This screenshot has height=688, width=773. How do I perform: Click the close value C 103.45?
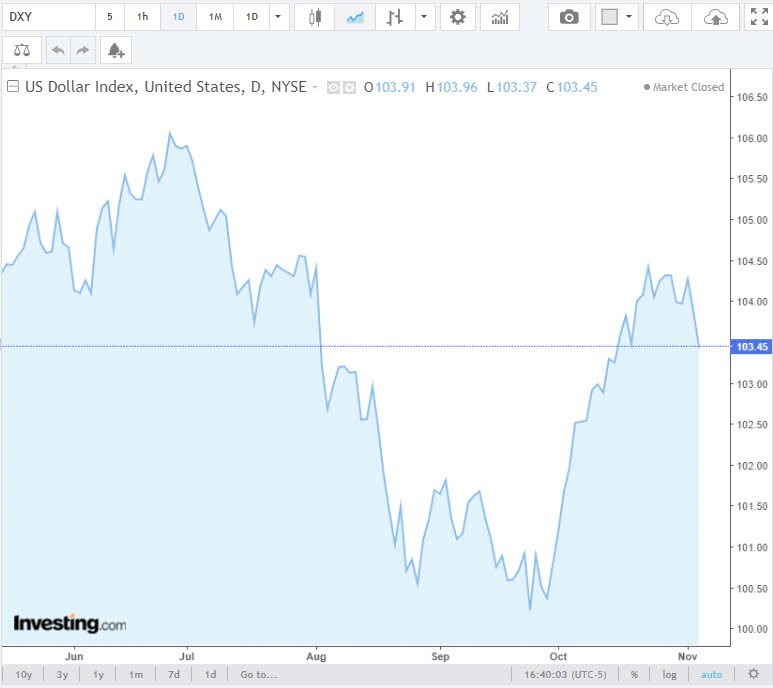571,87
